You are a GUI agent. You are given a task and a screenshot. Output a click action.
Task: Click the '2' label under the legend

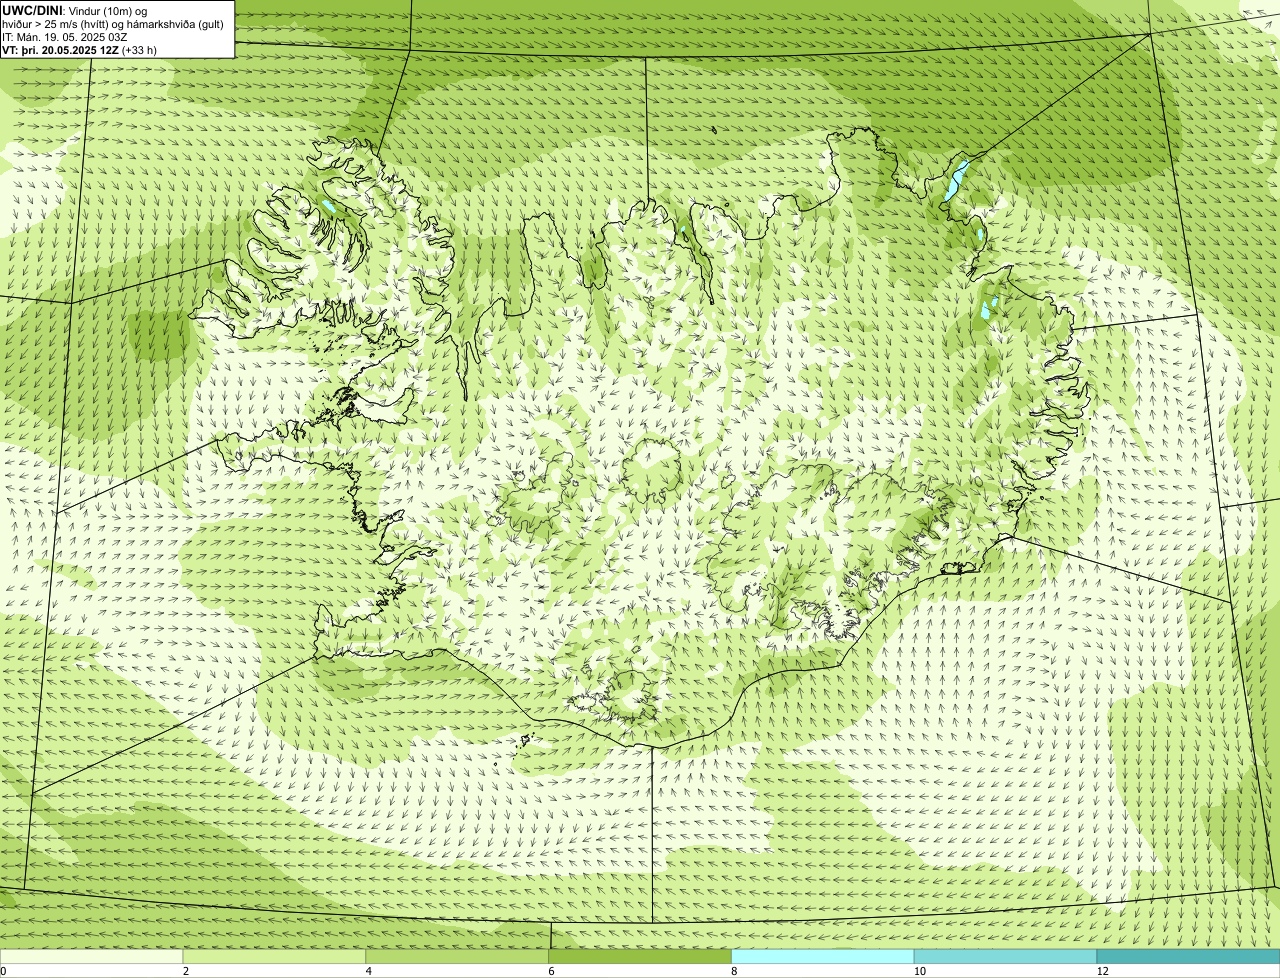click(186, 971)
